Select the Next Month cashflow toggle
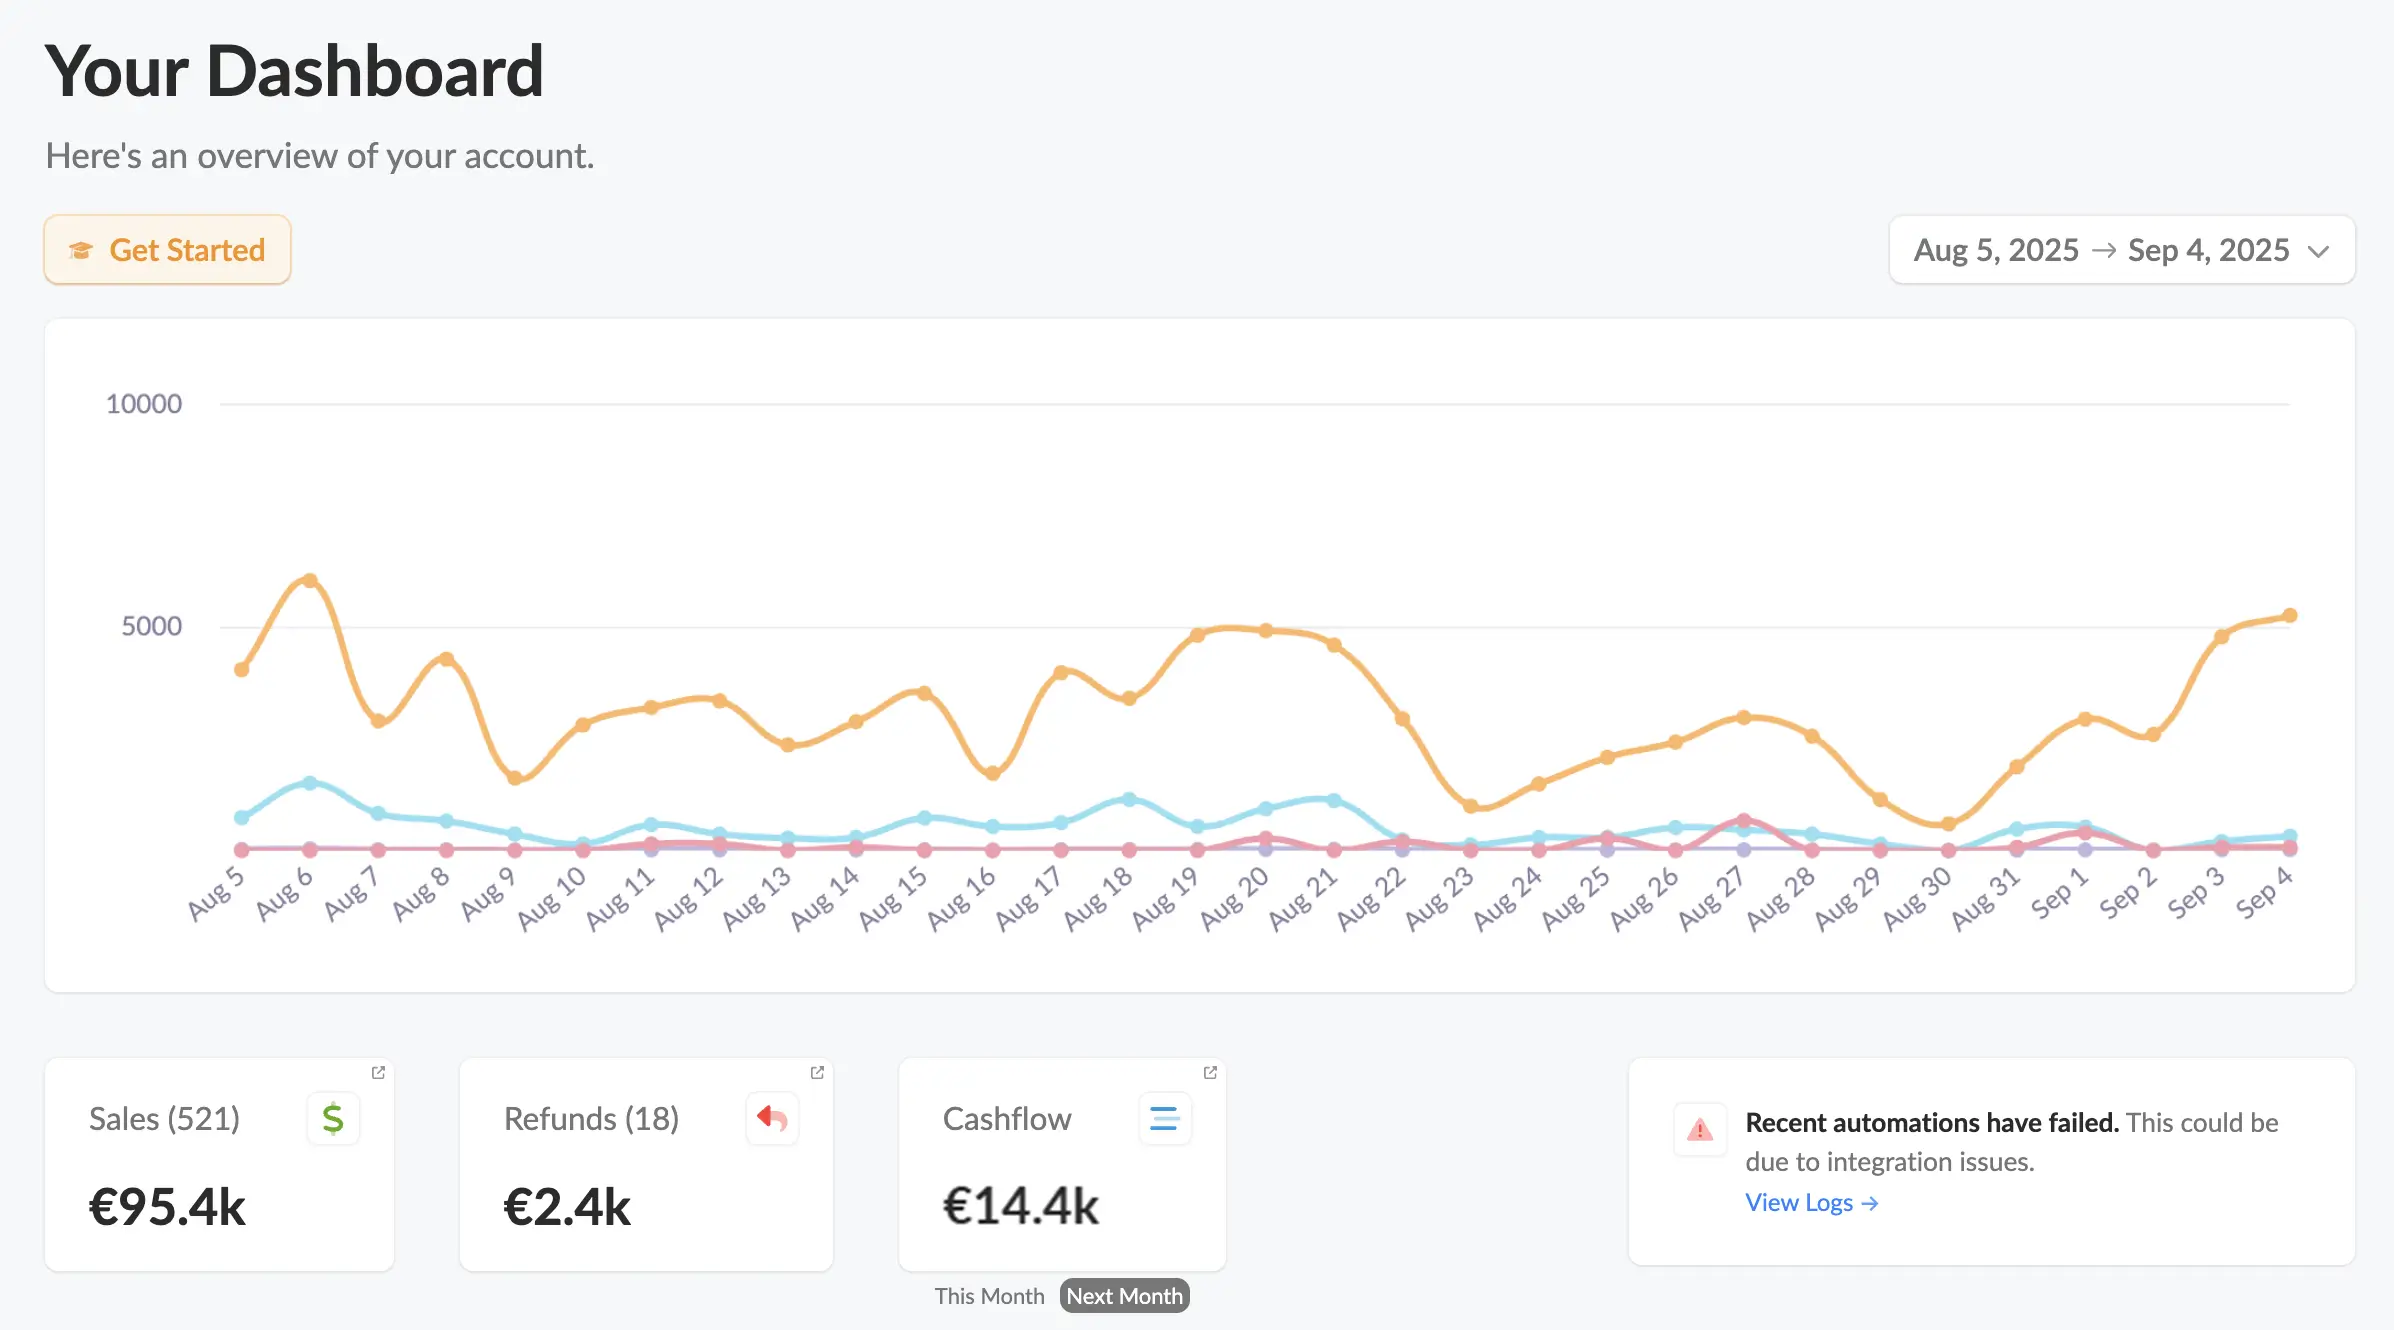The width and height of the screenshot is (2394, 1330). click(x=1124, y=1296)
